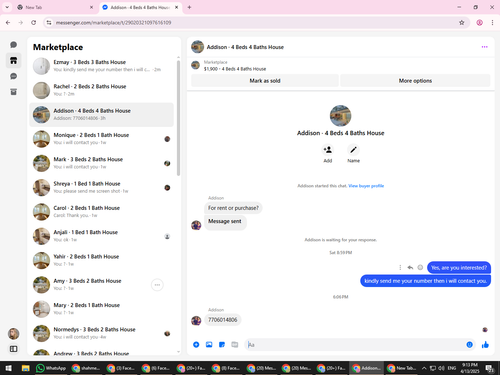Image resolution: width=500 pixels, height=375 pixels.
Task: Open View buyer profile link
Action: (366, 186)
